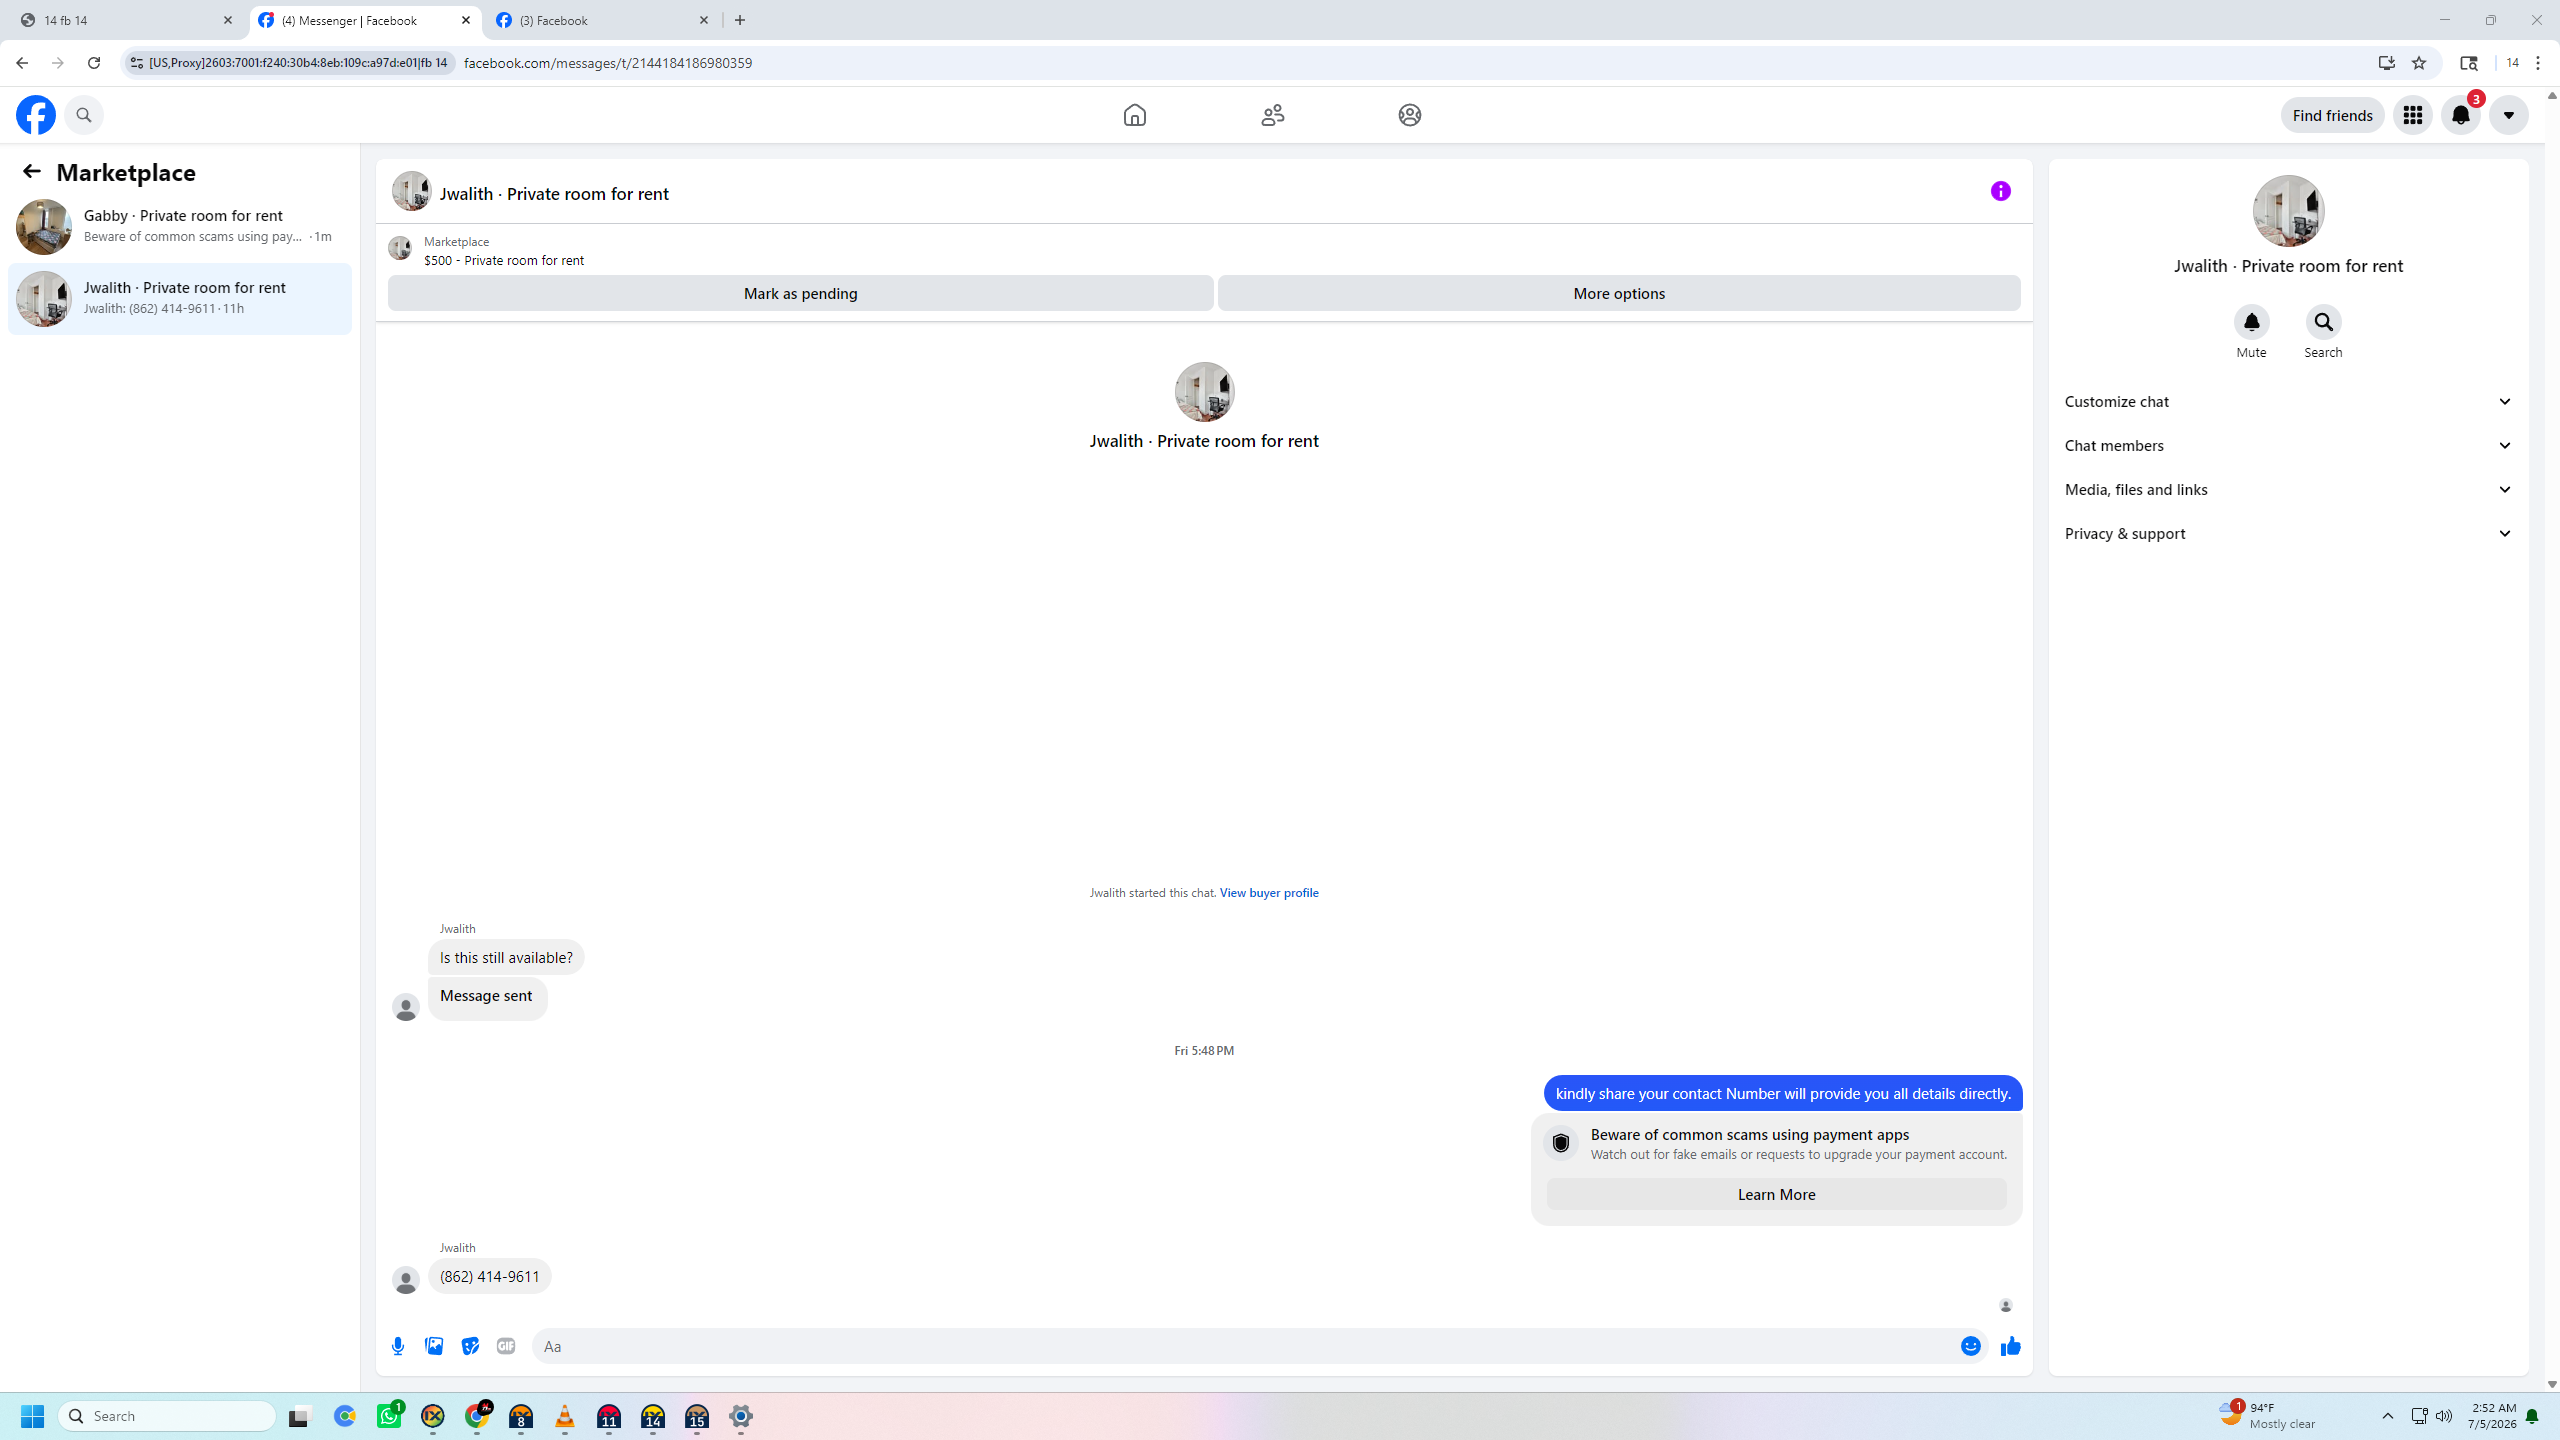Click the phone number message bubble
Viewport: 2560px width, 1440px height.
(490, 1277)
